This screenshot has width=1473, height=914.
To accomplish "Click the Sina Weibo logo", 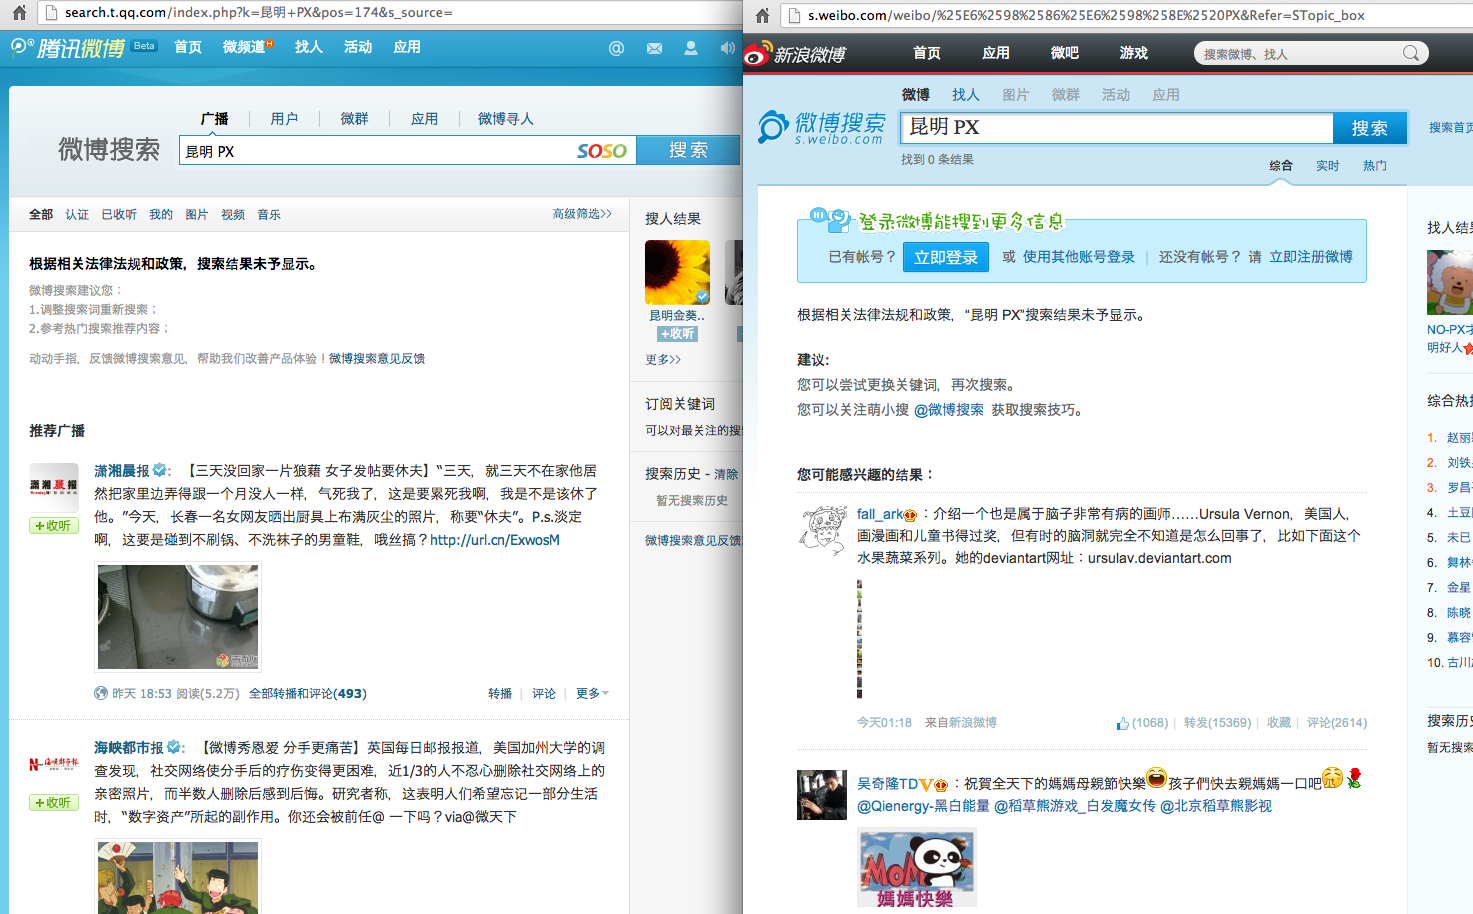I will tap(796, 53).
